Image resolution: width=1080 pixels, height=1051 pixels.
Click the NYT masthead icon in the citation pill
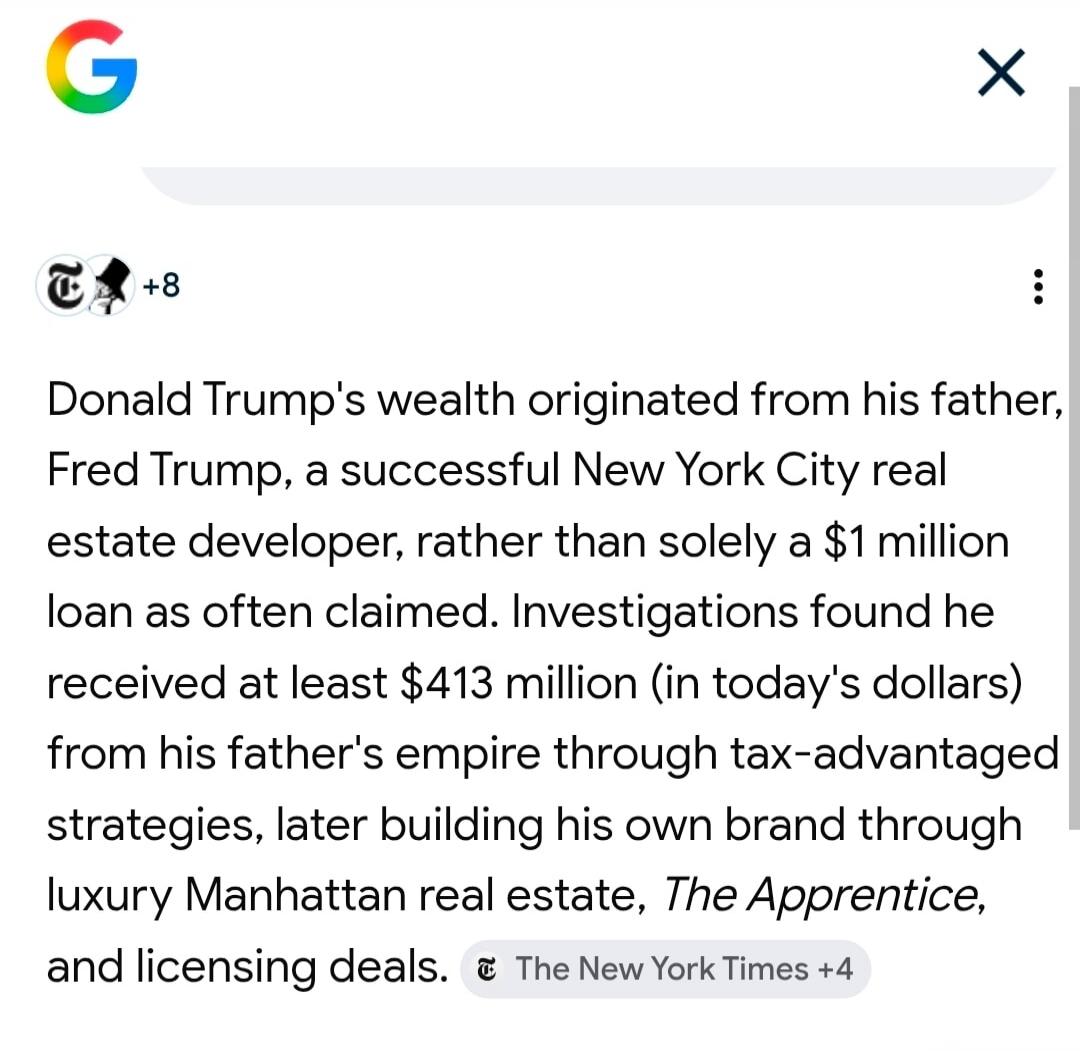[487, 968]
